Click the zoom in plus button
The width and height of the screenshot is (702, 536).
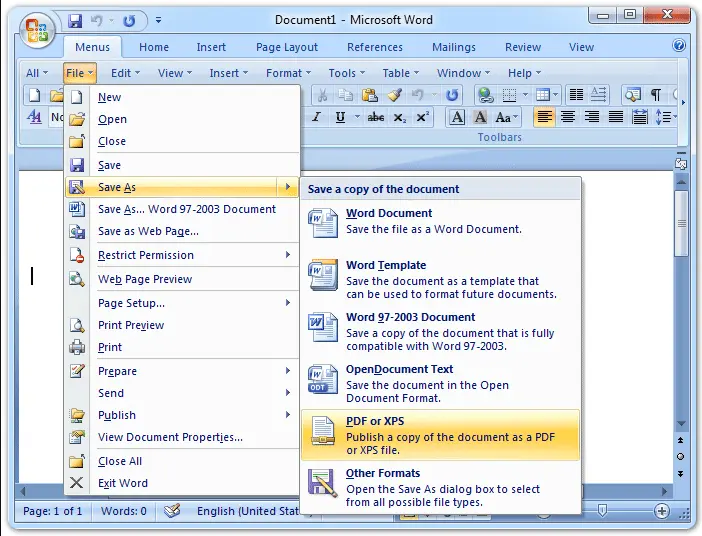[x=662, y=511]
